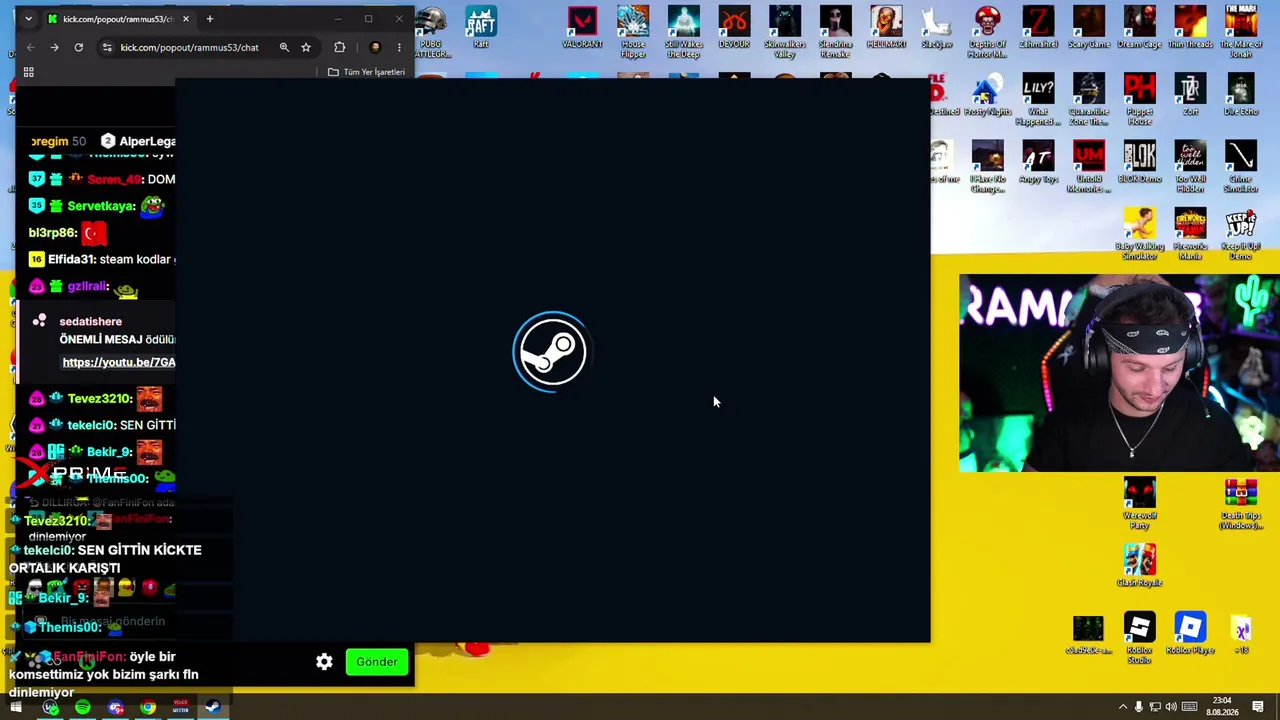Switch to Steam in the taskbar
Image resolution: width=1280 pixels, height=720 pixels.
pyautogui.click(x=213, y=708)
